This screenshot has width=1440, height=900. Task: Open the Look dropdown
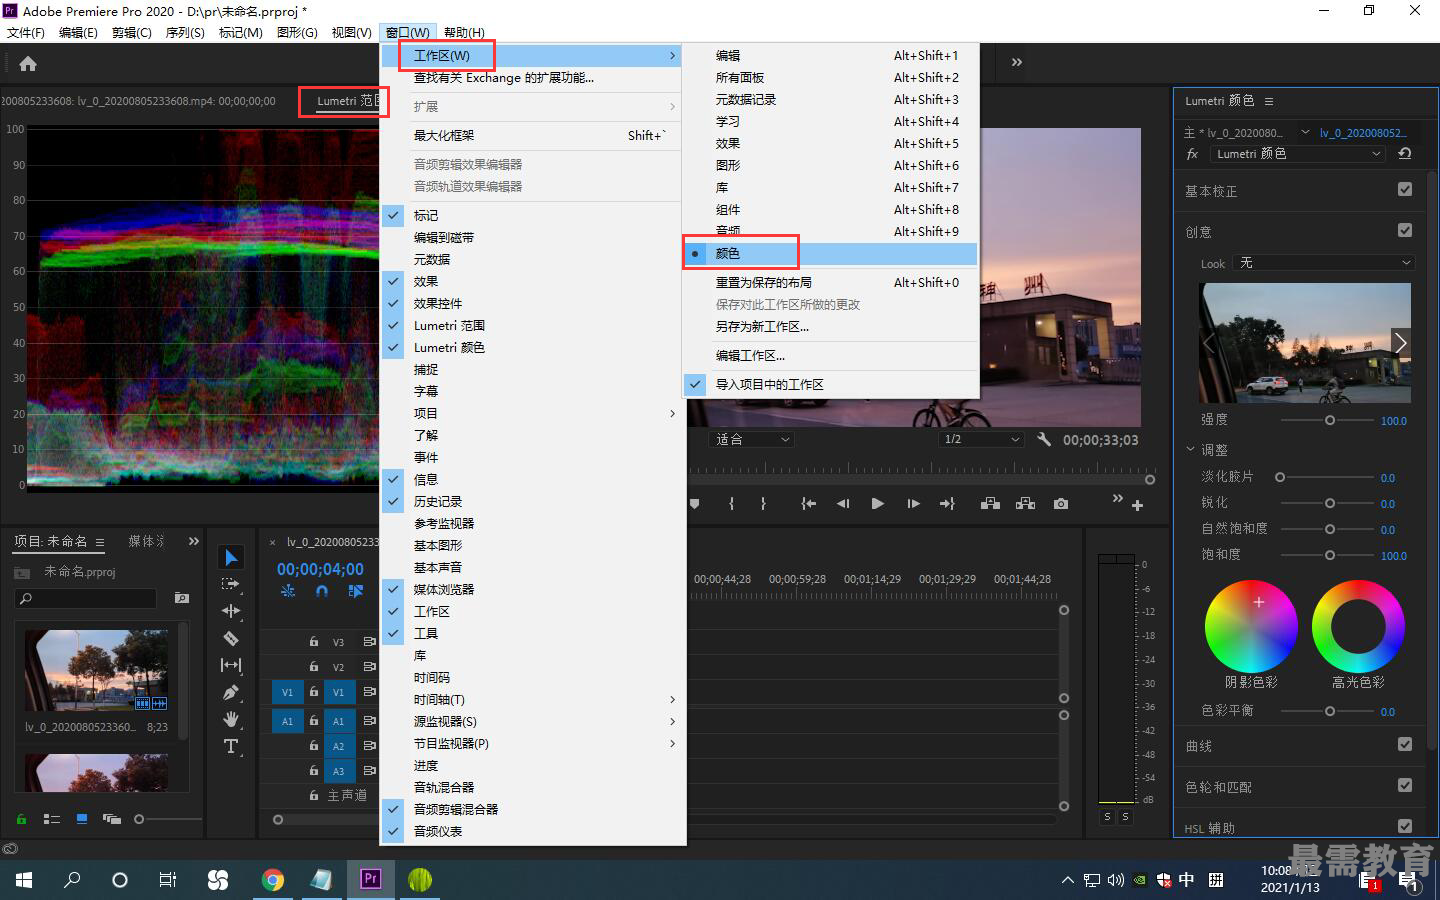click(x=1325, y=263)
